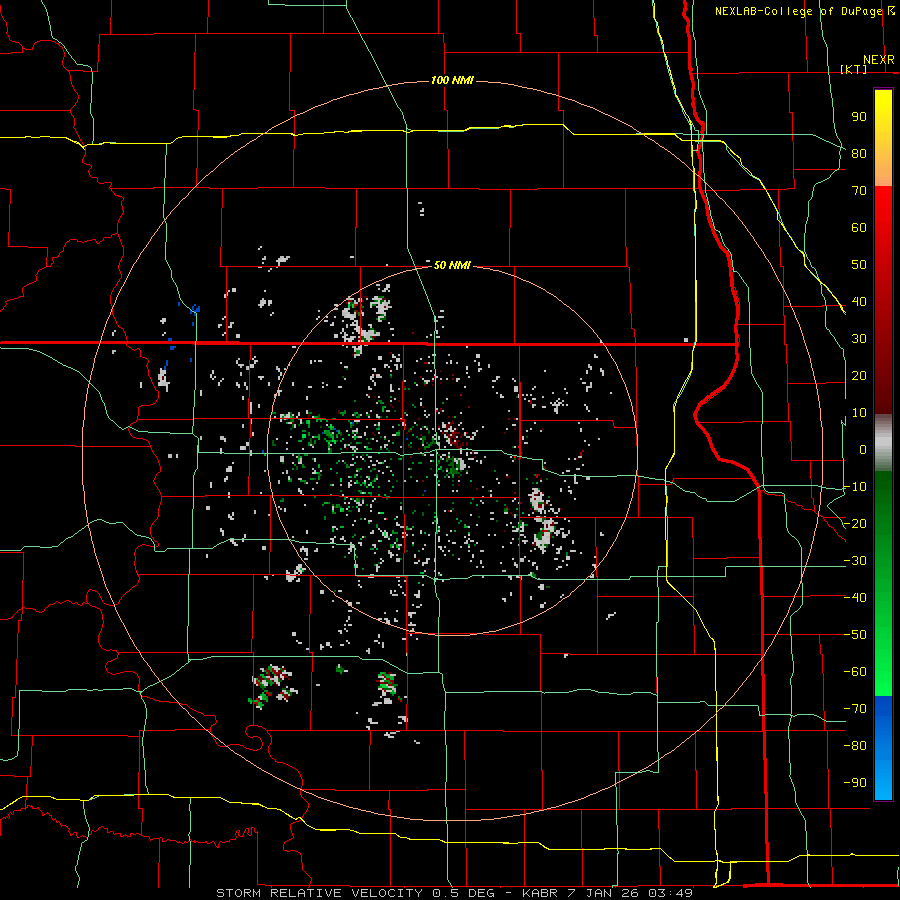
Task: Click the [KT] units label
Action: (x=854, y=69)
